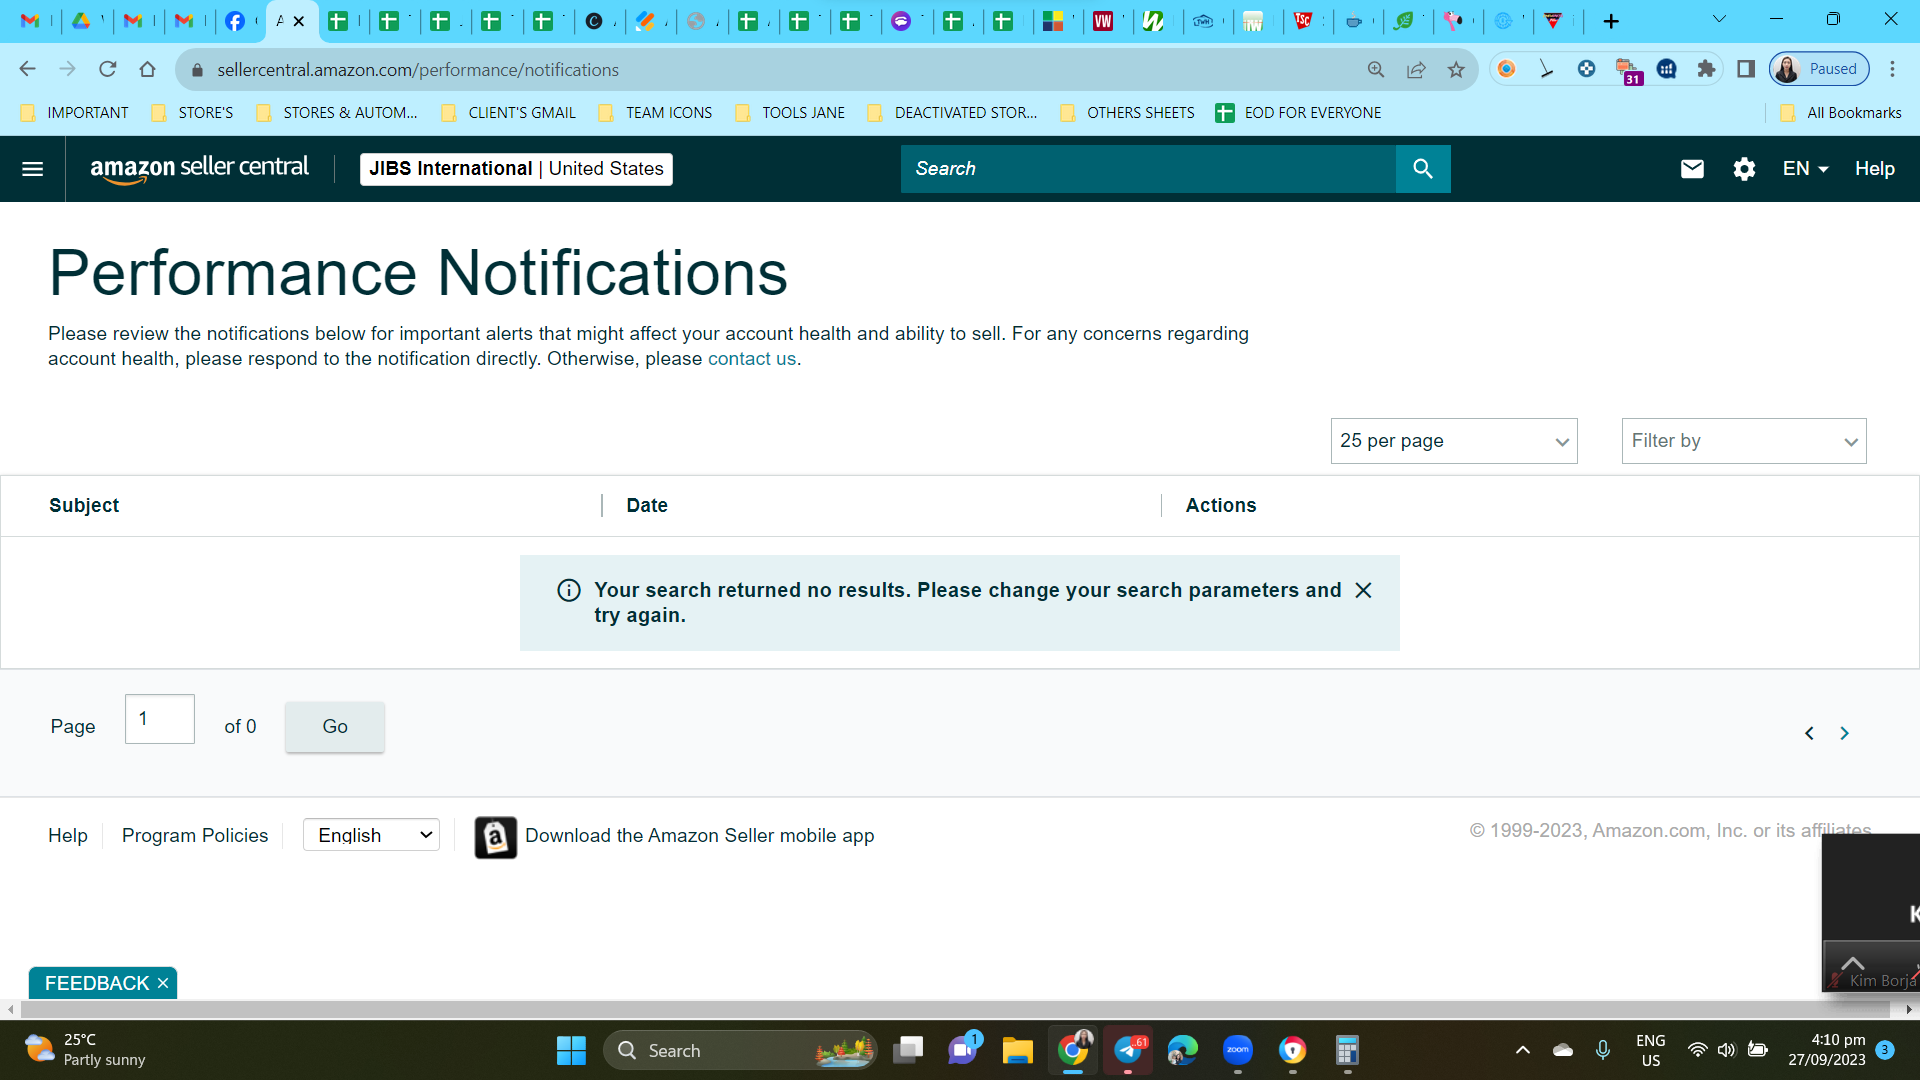Click the contact us link
The height and width of the screenshot is (1080, 1920).
point(752,359)
